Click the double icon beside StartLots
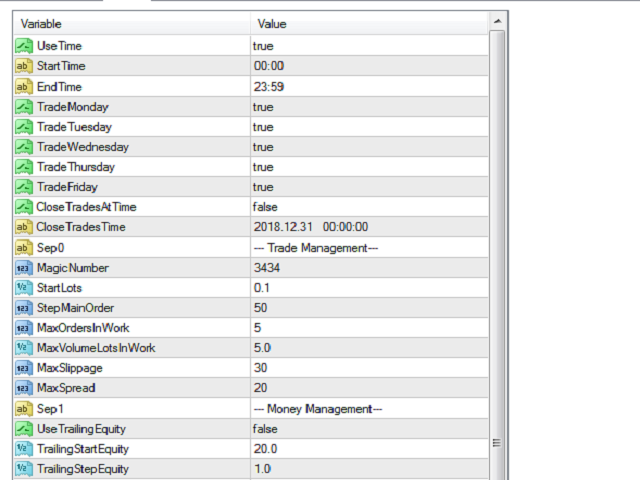The height and width of the screenshot is (480, 640). pyautogui.click(x=24, y=288)
